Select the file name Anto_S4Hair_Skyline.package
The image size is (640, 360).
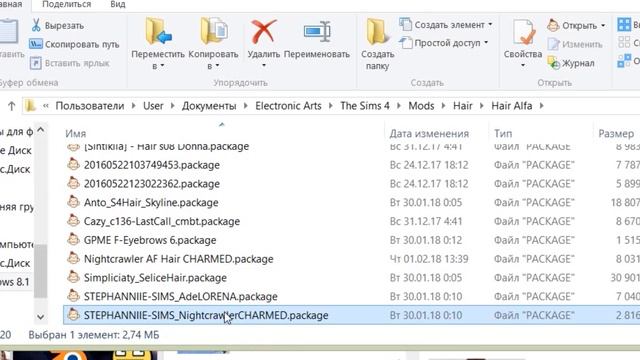coord(151,202)
